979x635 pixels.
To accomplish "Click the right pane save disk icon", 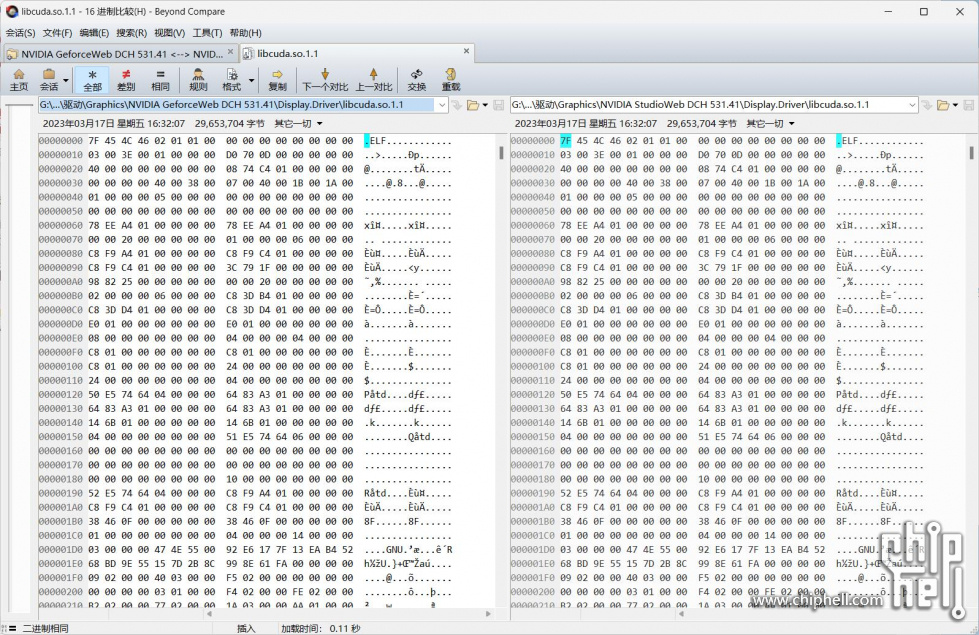I will click(x=968, y=105).
